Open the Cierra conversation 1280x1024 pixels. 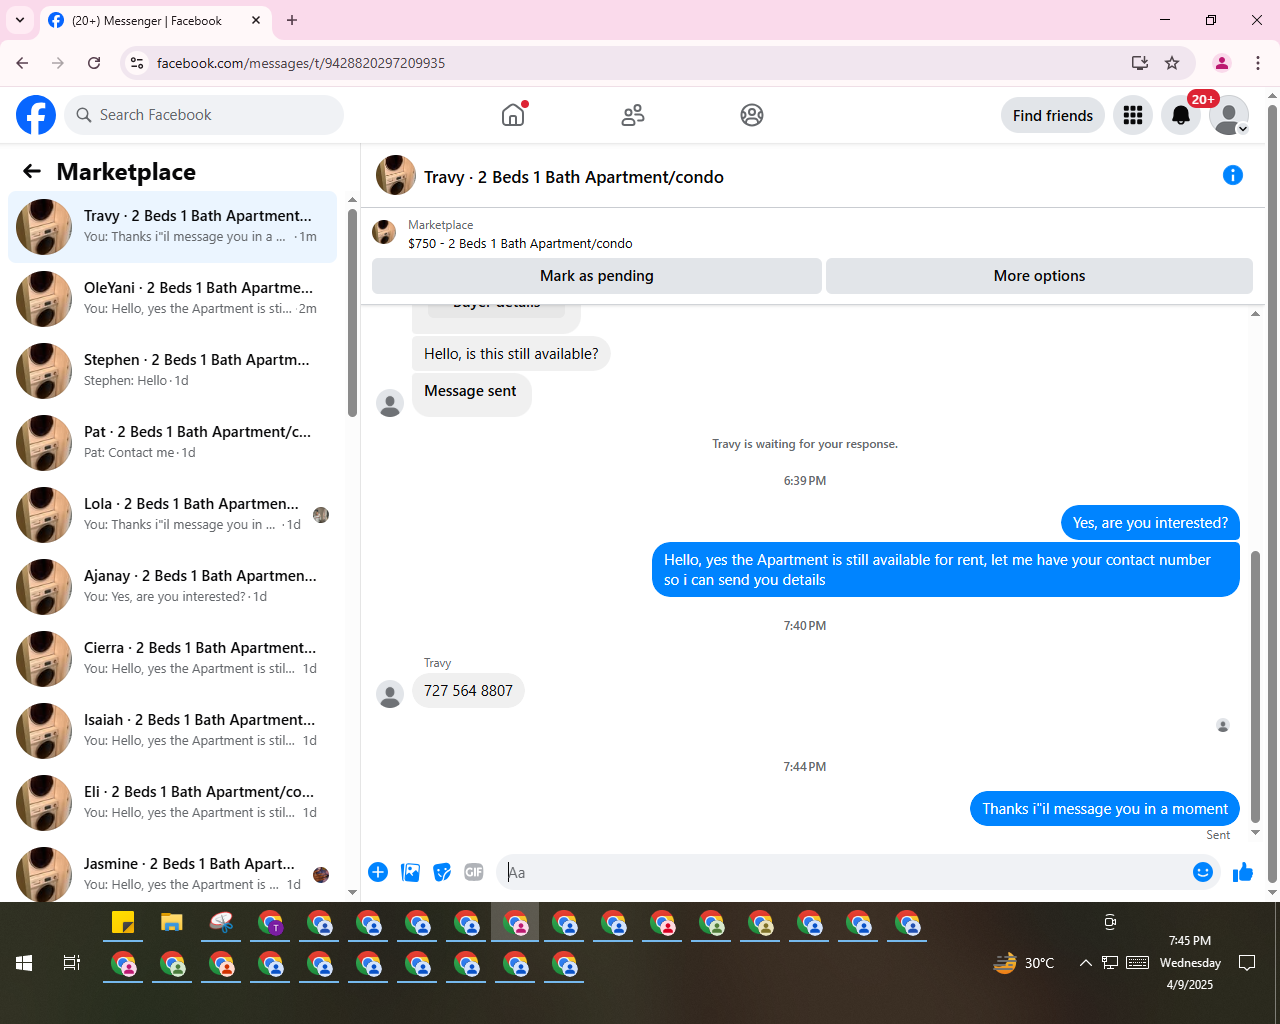pyautogui.click(x=172, y=659)
